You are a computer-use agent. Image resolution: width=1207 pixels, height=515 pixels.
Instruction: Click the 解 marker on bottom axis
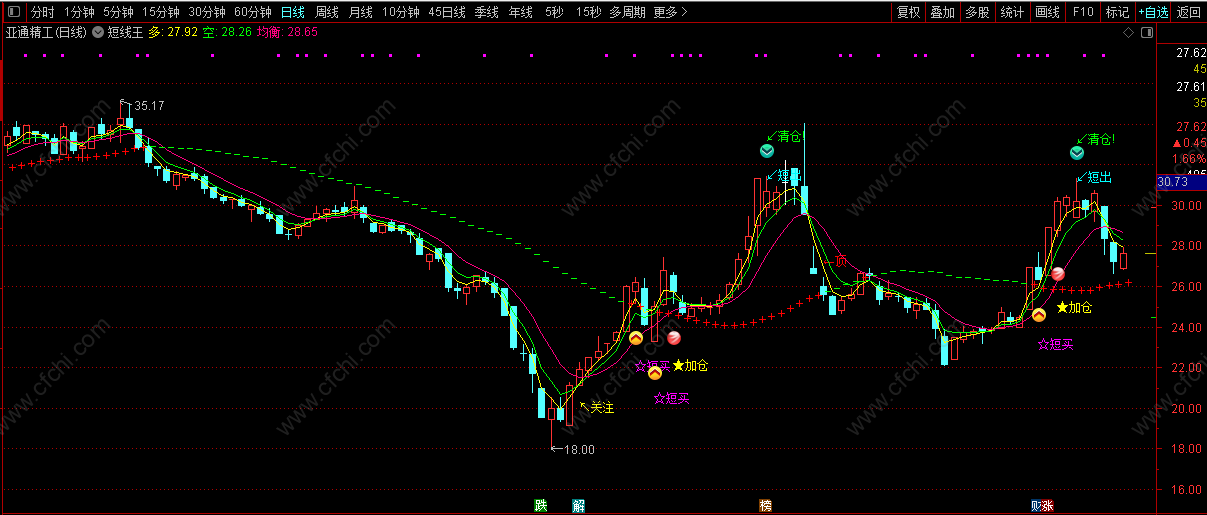(579, 505)
